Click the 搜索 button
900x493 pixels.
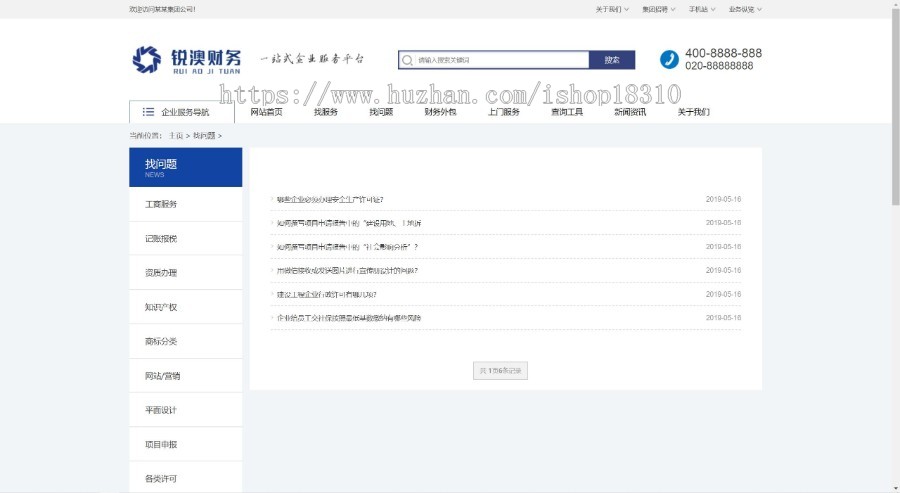point(612,60)
